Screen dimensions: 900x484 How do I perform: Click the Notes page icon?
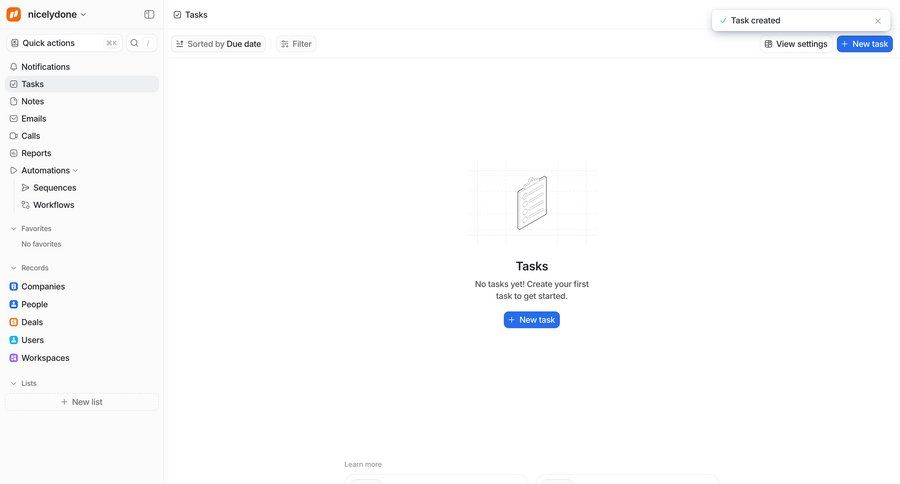coord(14,101)
